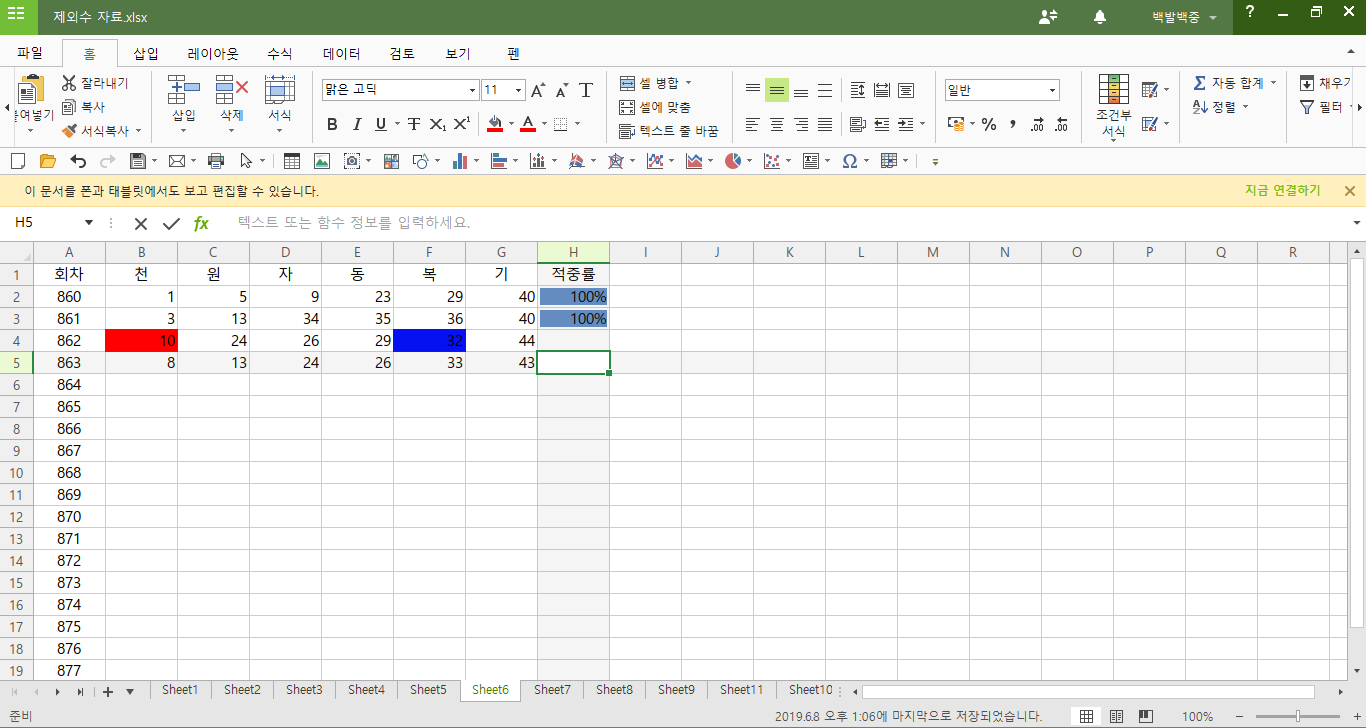This screenshot has width=1366, height=728.
Task: Click the Omega symbol insert icon
Action: point(849,161)
